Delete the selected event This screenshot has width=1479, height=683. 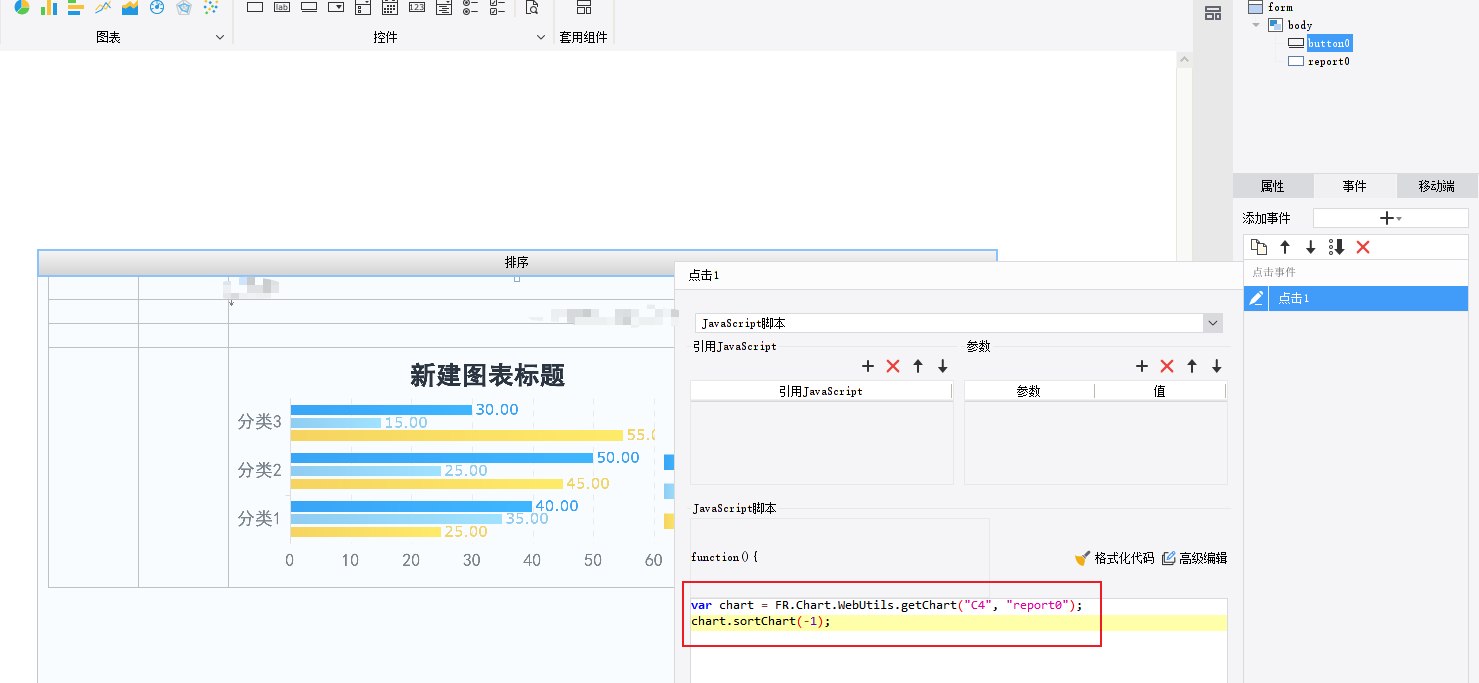pyautogui.click(x=1362, y=247)
